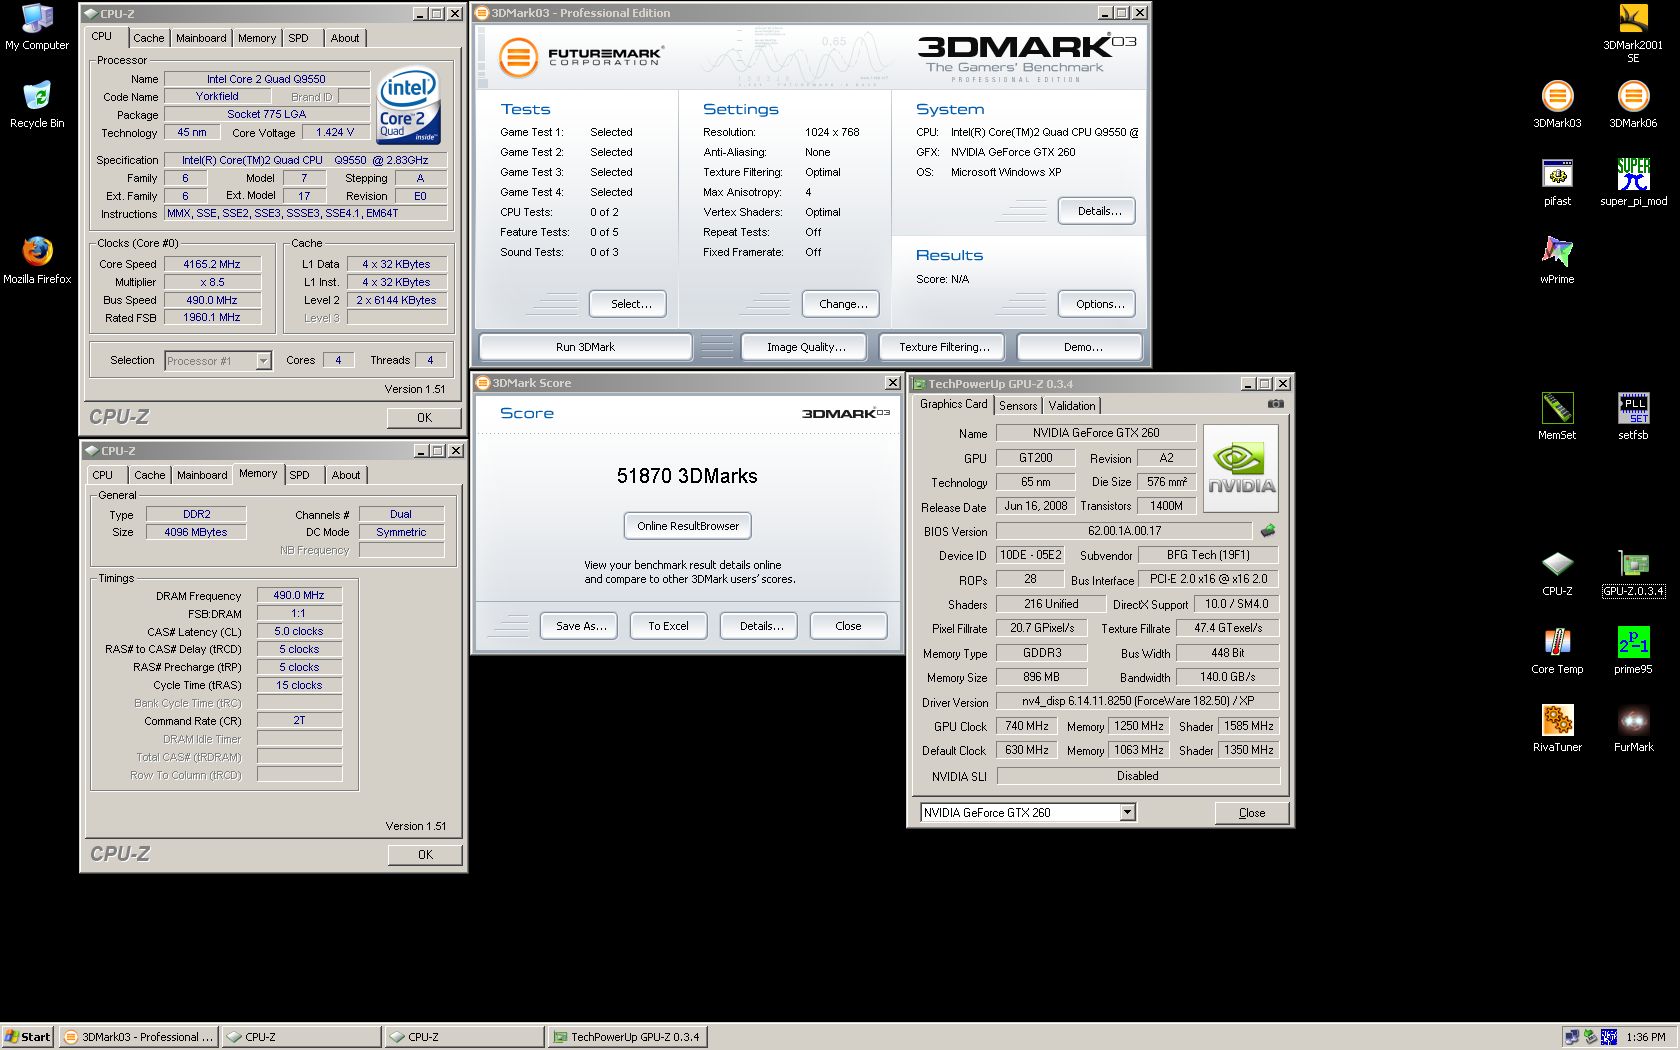Click Close button at bottom of GPU-Z
The height and width of the screenshot is (1050, 1680).
[x=1252, y=813]
